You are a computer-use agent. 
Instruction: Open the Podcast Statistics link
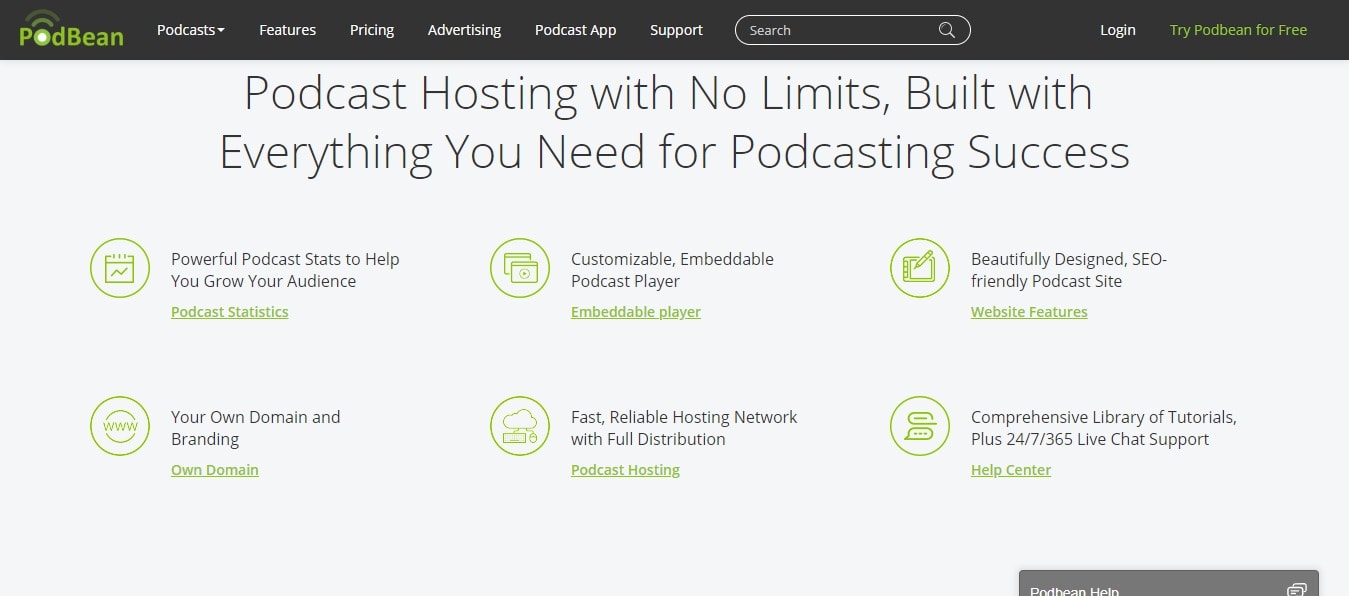tap(230, 312)
